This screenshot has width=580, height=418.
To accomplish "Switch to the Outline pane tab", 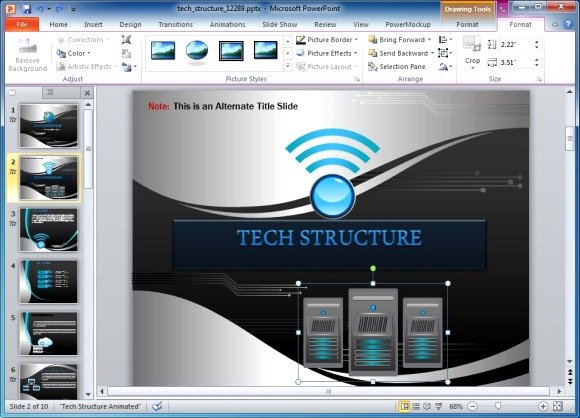I will pyautogui.click(x=50, y=92).
